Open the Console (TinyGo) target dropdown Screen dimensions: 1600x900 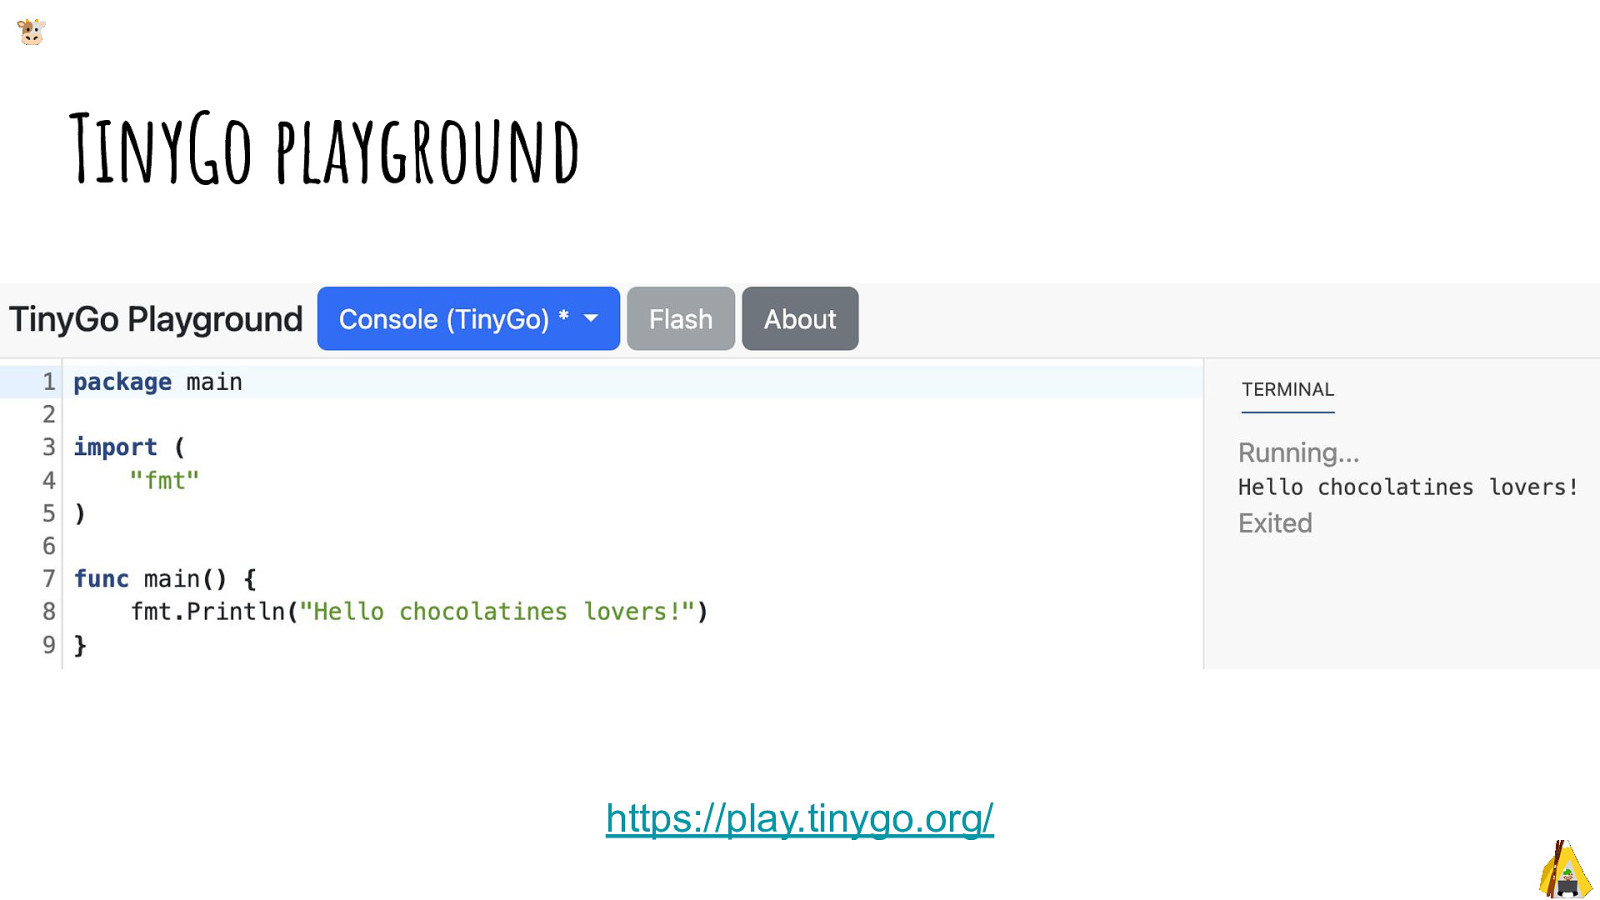point(468,319)
